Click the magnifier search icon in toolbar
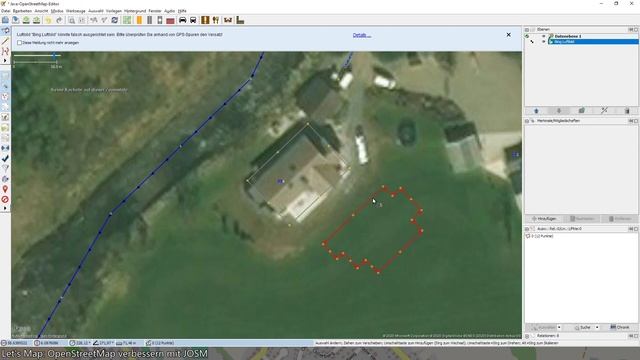640x360 pixels. pyautogui.click(x=71, y=20)
